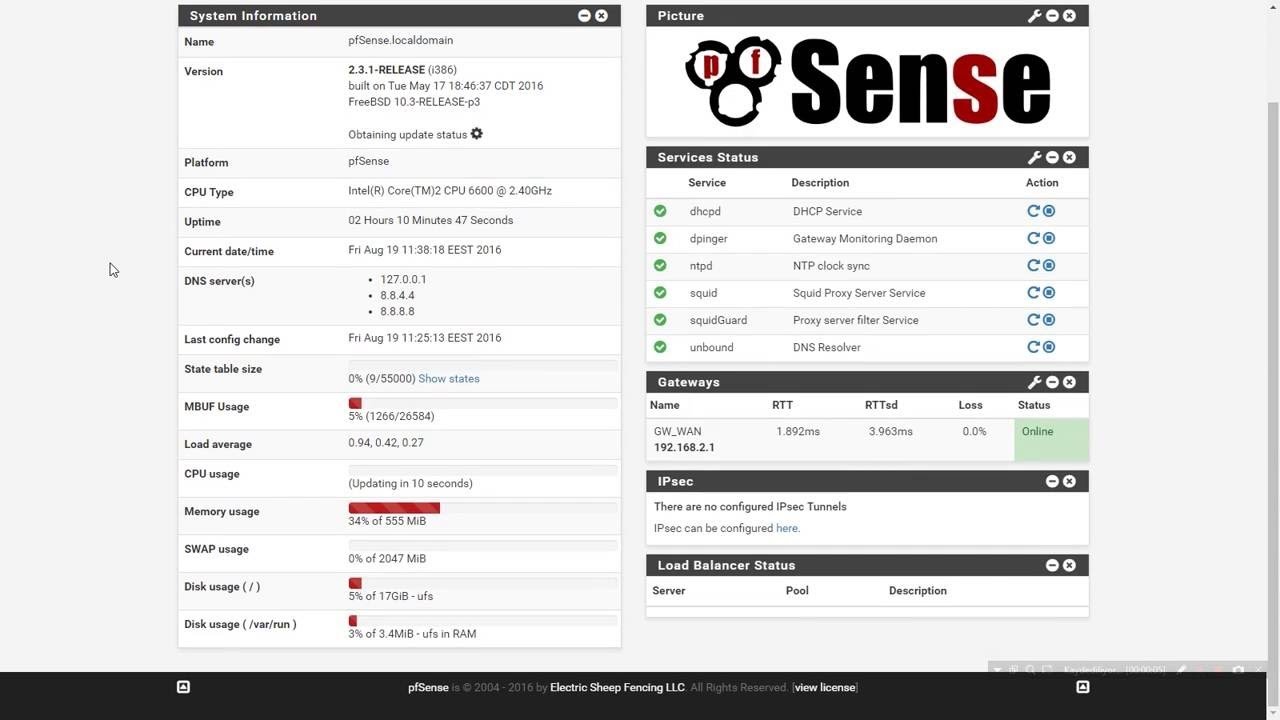
Task: Restart the unbound DNS Resolver service
Action: 1034,347
